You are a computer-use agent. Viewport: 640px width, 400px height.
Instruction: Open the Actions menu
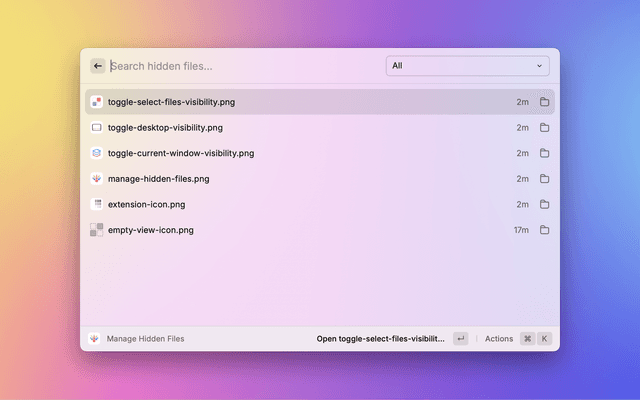coord(499,339)
